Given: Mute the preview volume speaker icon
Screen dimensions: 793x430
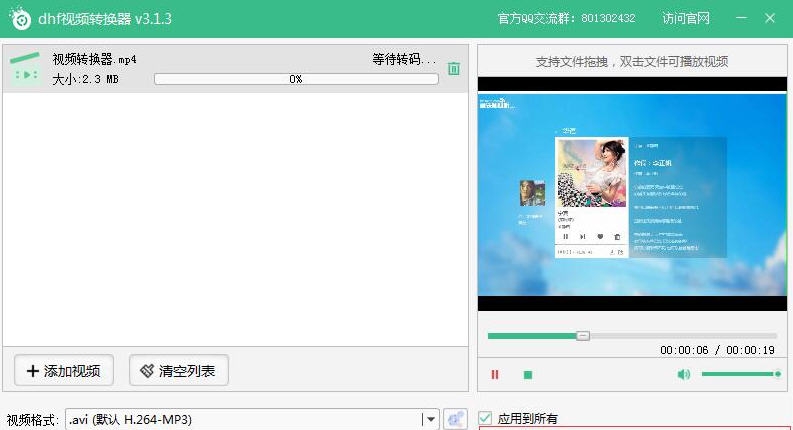Looking at the screenshot, I should click(x=683, y=374).
